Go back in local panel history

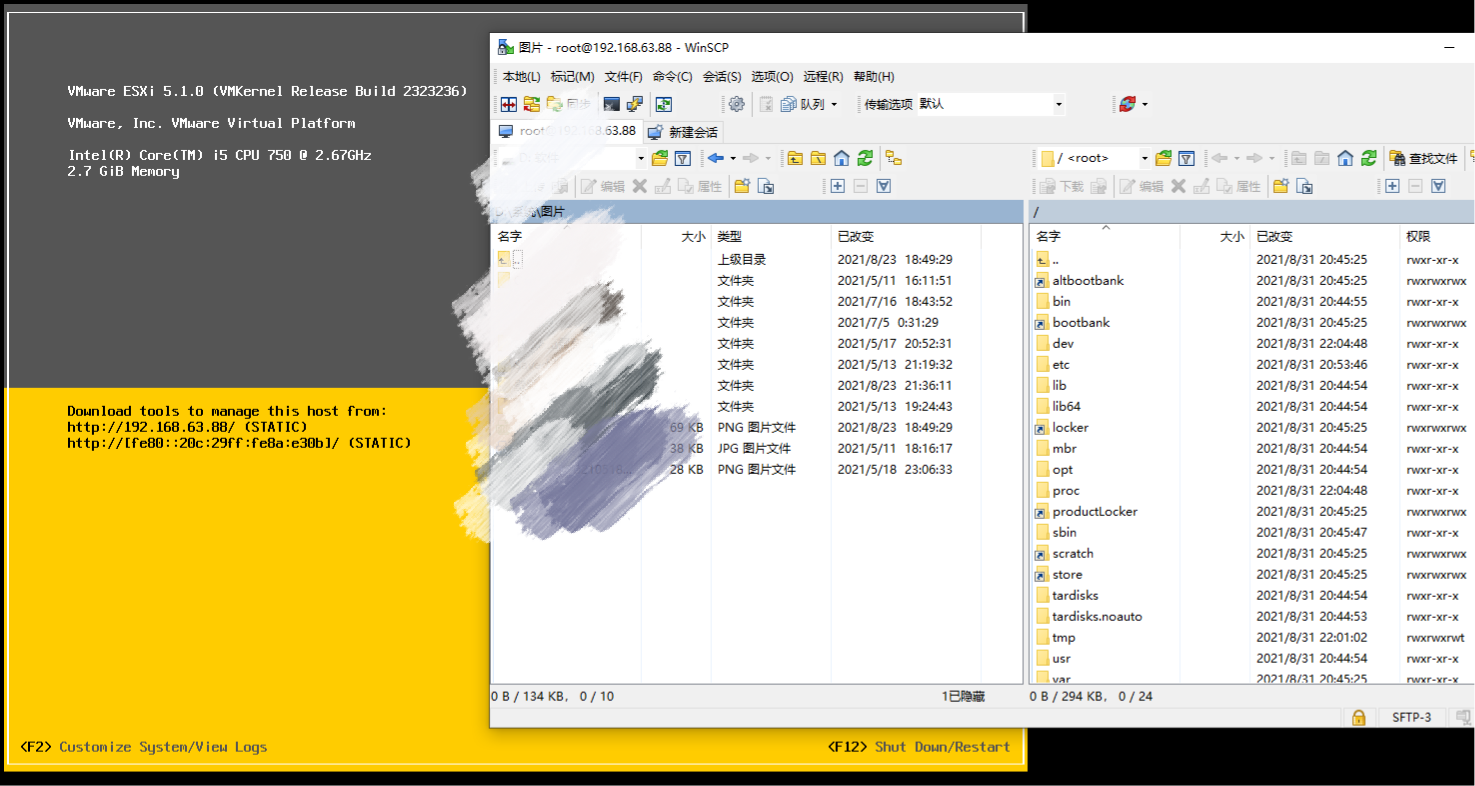(x=715, y=158)
